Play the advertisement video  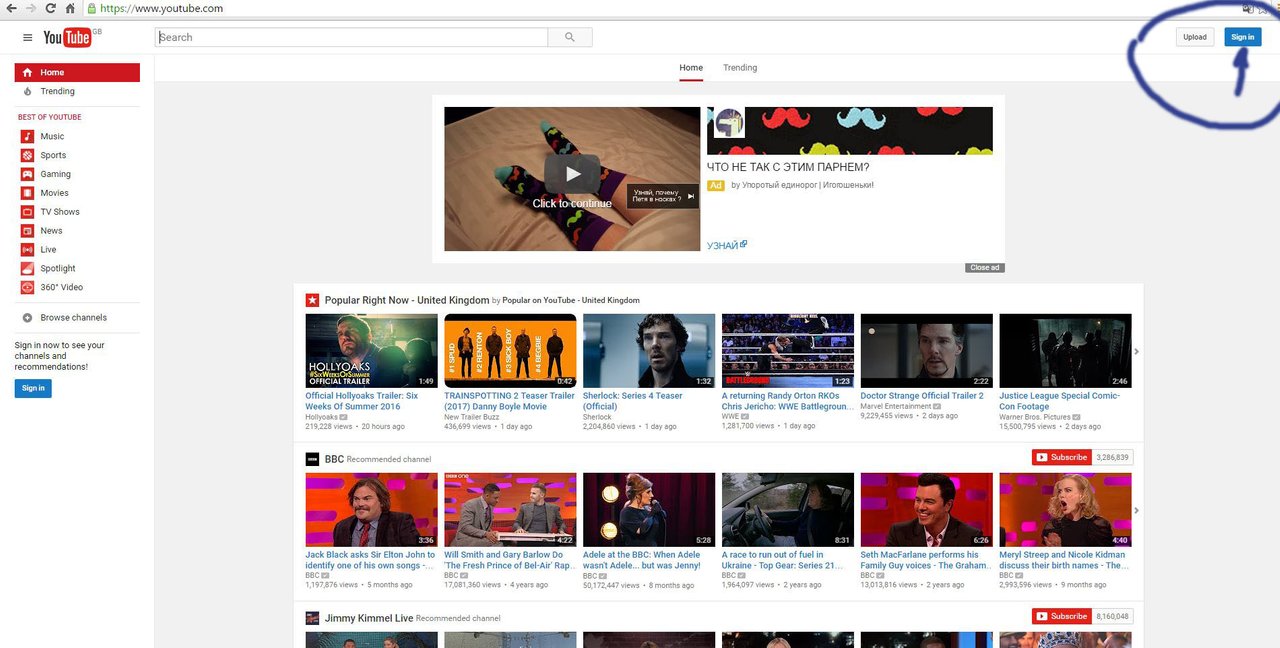pyautogui.click(x=572, y=174)
